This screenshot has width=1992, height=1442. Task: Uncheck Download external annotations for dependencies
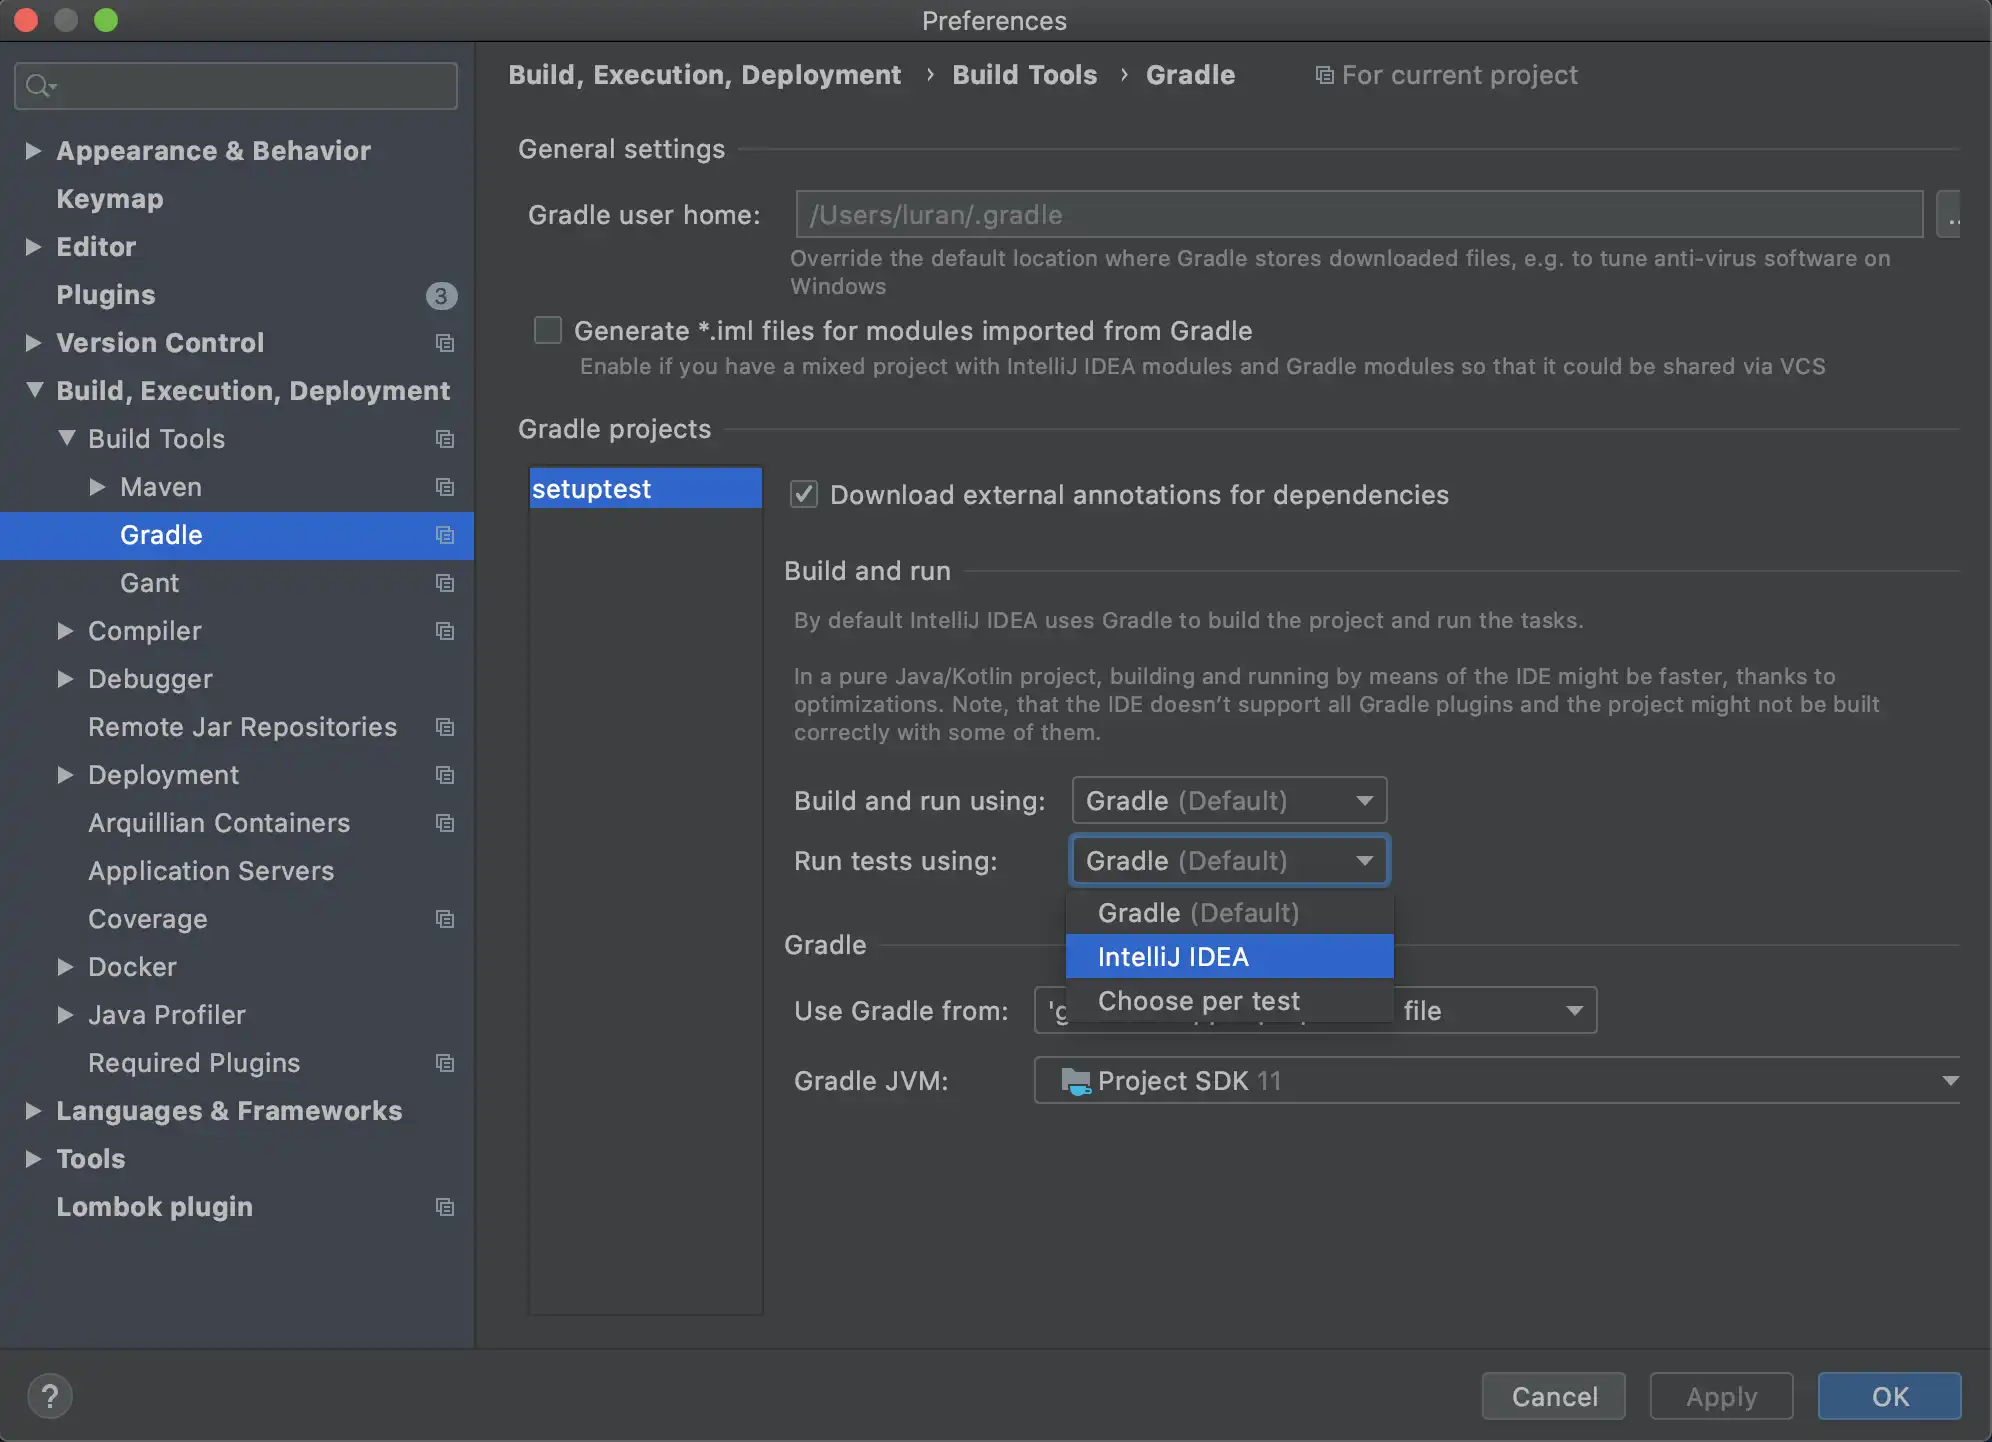(804, 494)
